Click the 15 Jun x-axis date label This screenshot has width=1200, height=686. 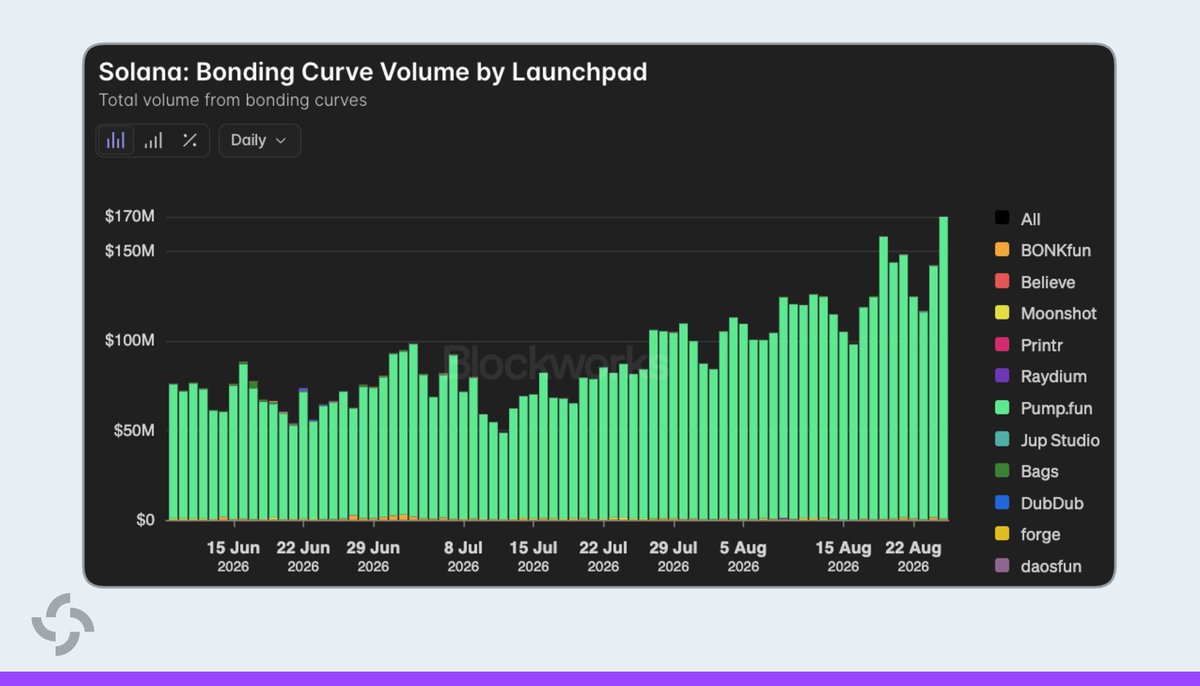(233, 548)
